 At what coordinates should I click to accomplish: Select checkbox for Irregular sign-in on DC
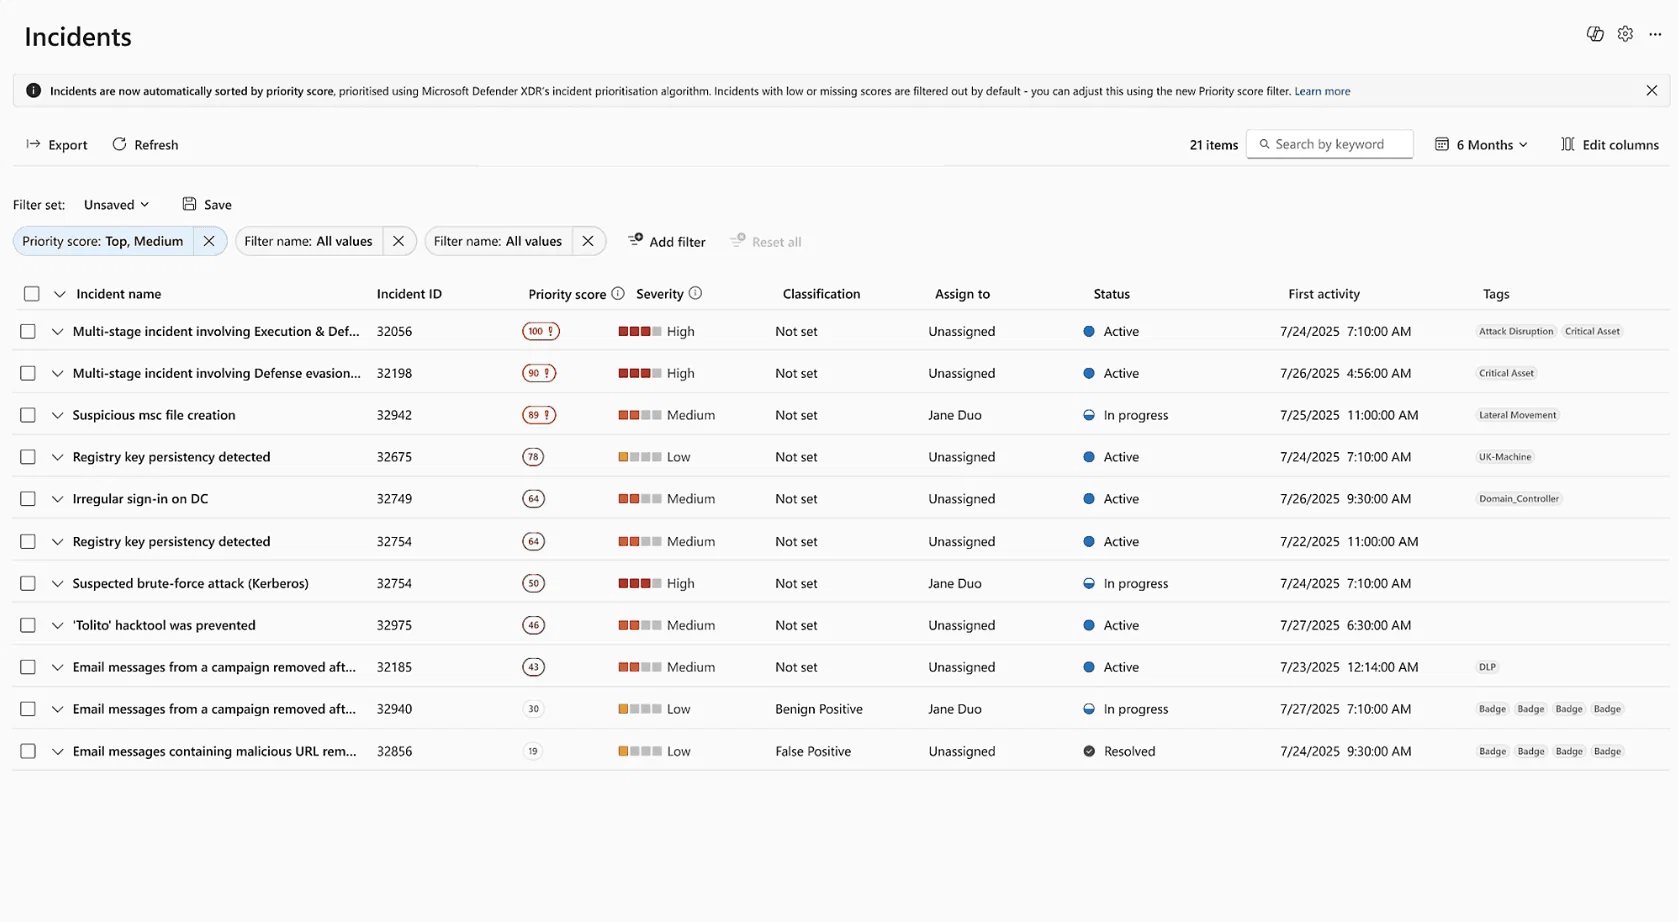coord(28,499)
